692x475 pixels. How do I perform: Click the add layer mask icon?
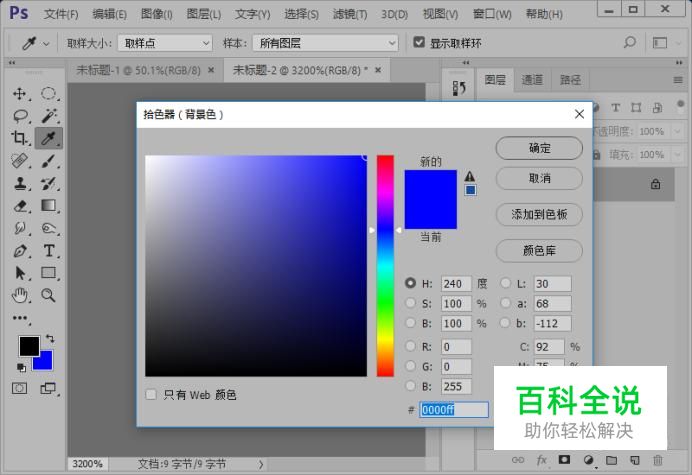(x=564, y=460)
